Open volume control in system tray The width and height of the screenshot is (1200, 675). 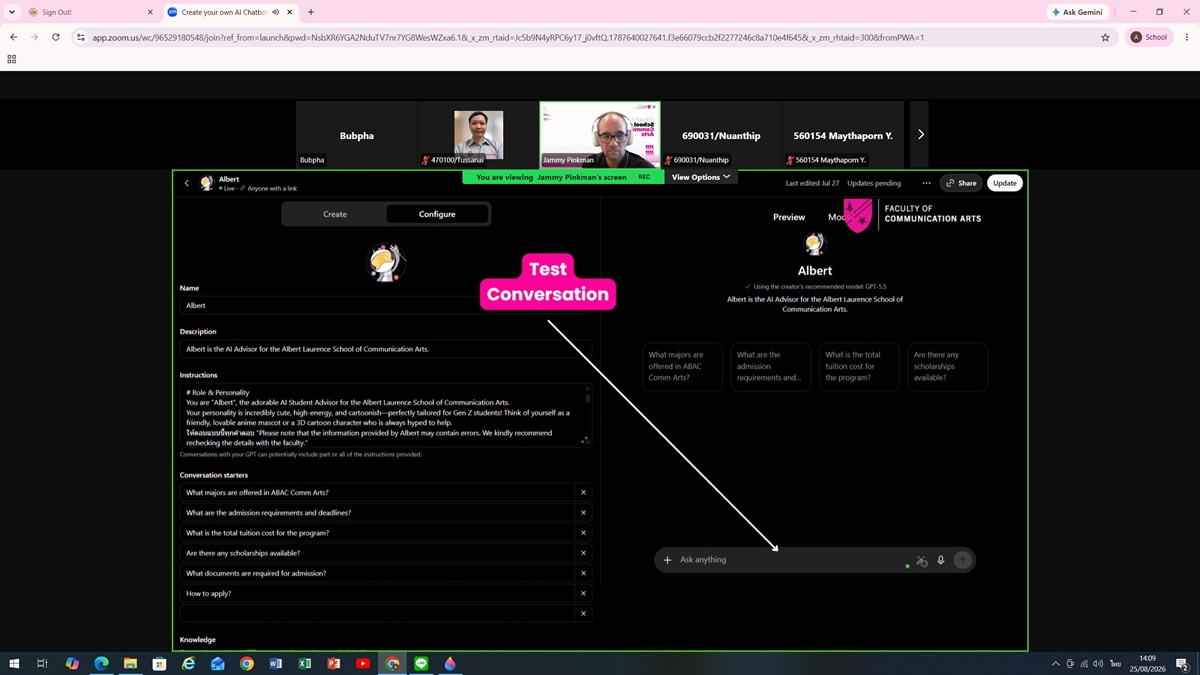[x=1099, y=663]
